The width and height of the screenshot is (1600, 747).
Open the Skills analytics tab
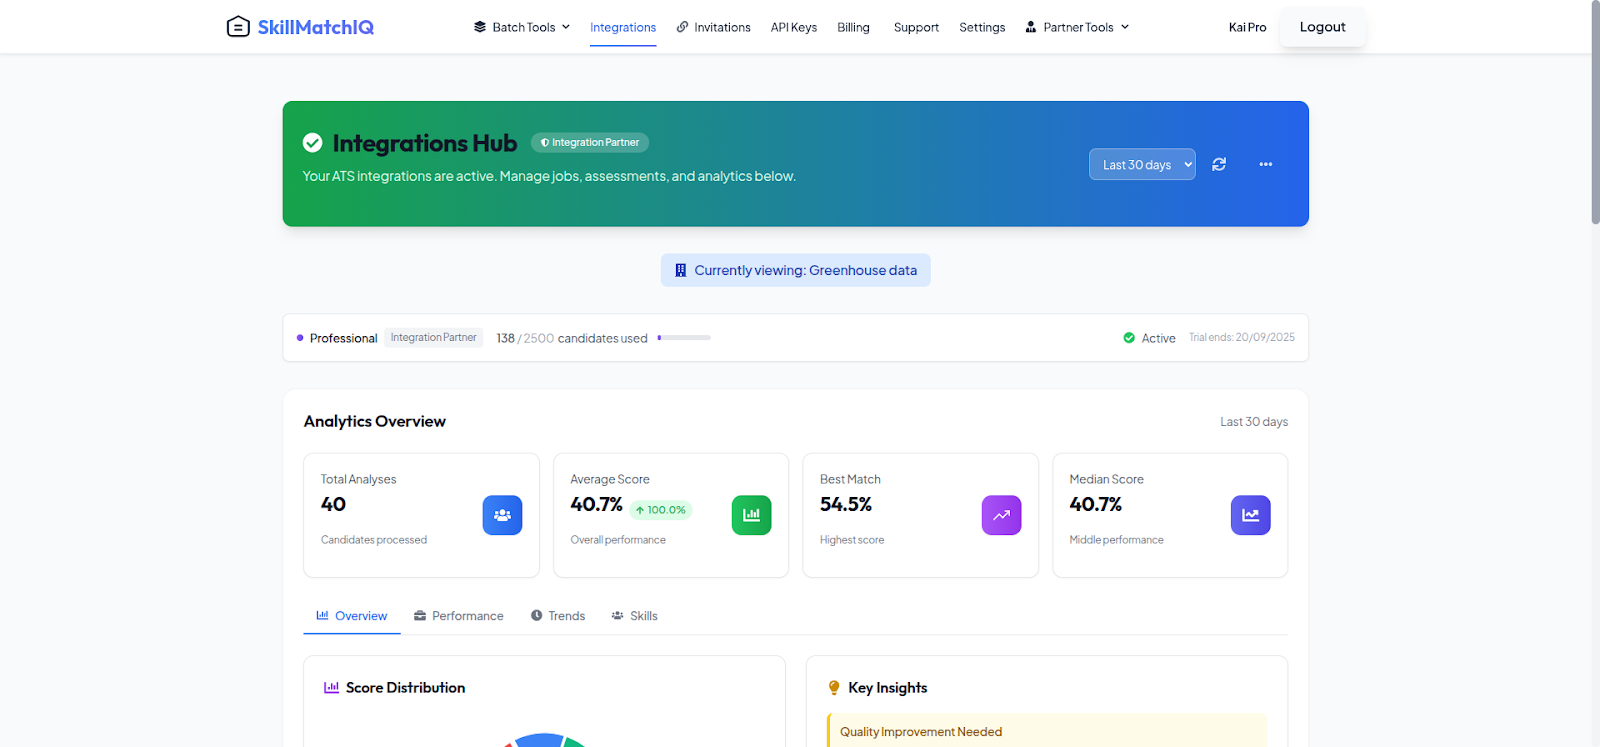(634, 616)
